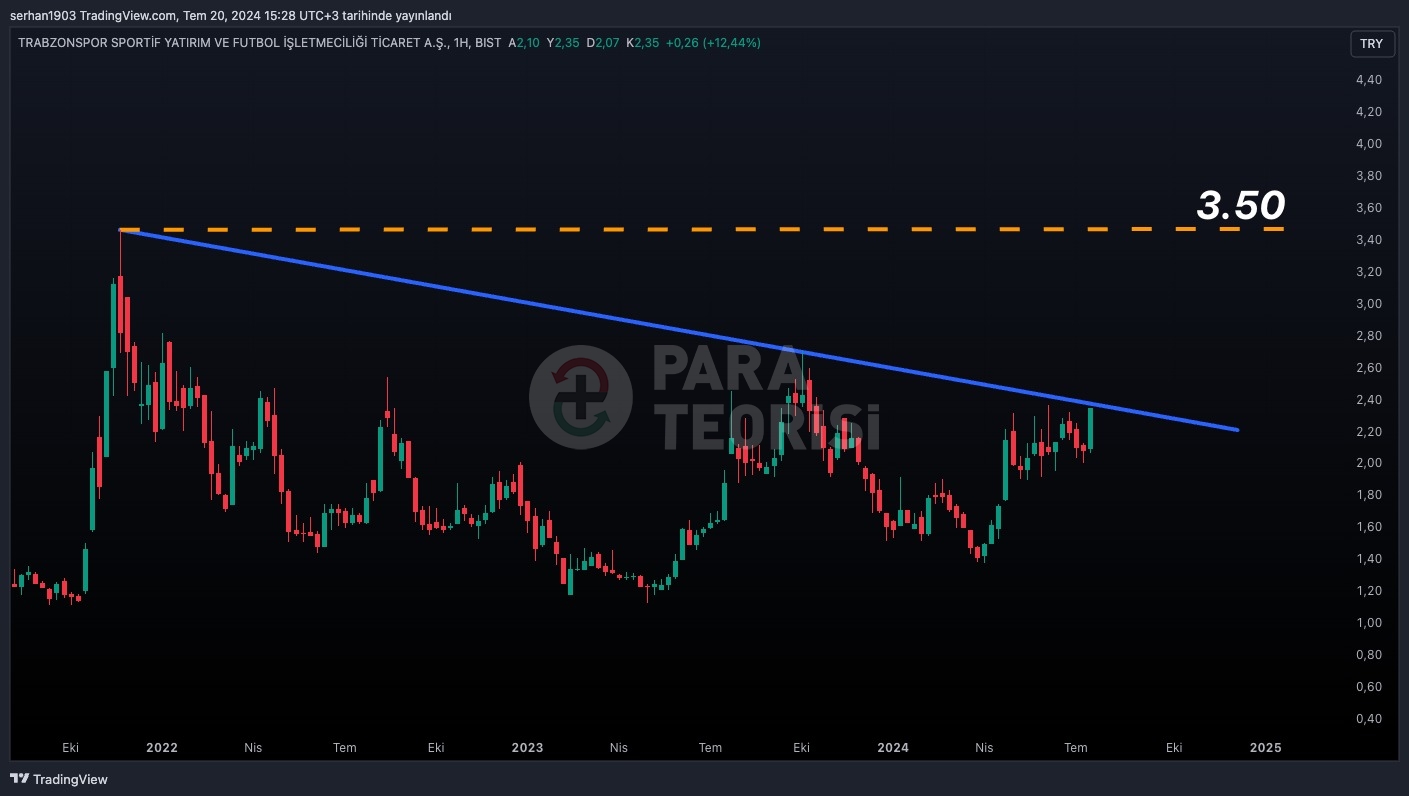Image resolution: width=1409 pixels, height=796 pixels.
Task: Click the 2022 time axis label
Action: [162, 748]
